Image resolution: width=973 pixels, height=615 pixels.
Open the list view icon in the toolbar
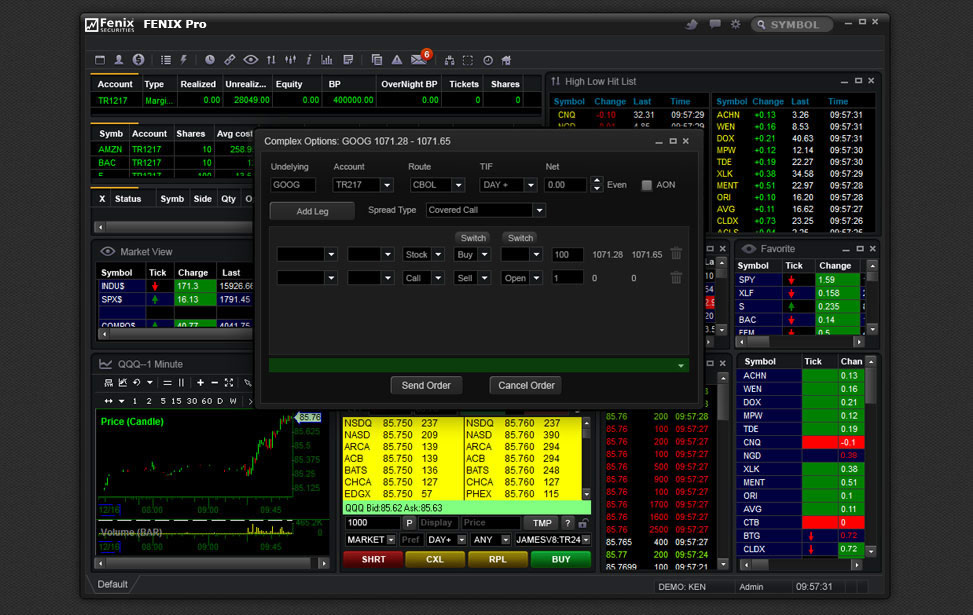(166, 60)
